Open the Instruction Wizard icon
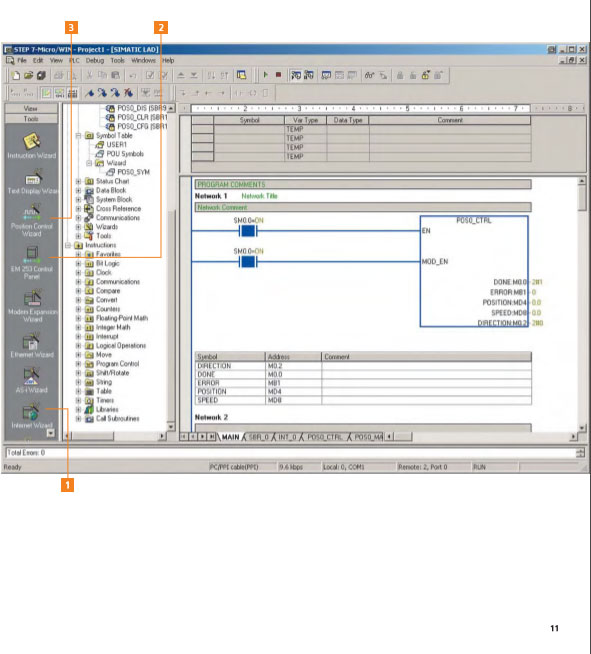The height and width of the screenshot is (654, 591). tap(32, 141)
